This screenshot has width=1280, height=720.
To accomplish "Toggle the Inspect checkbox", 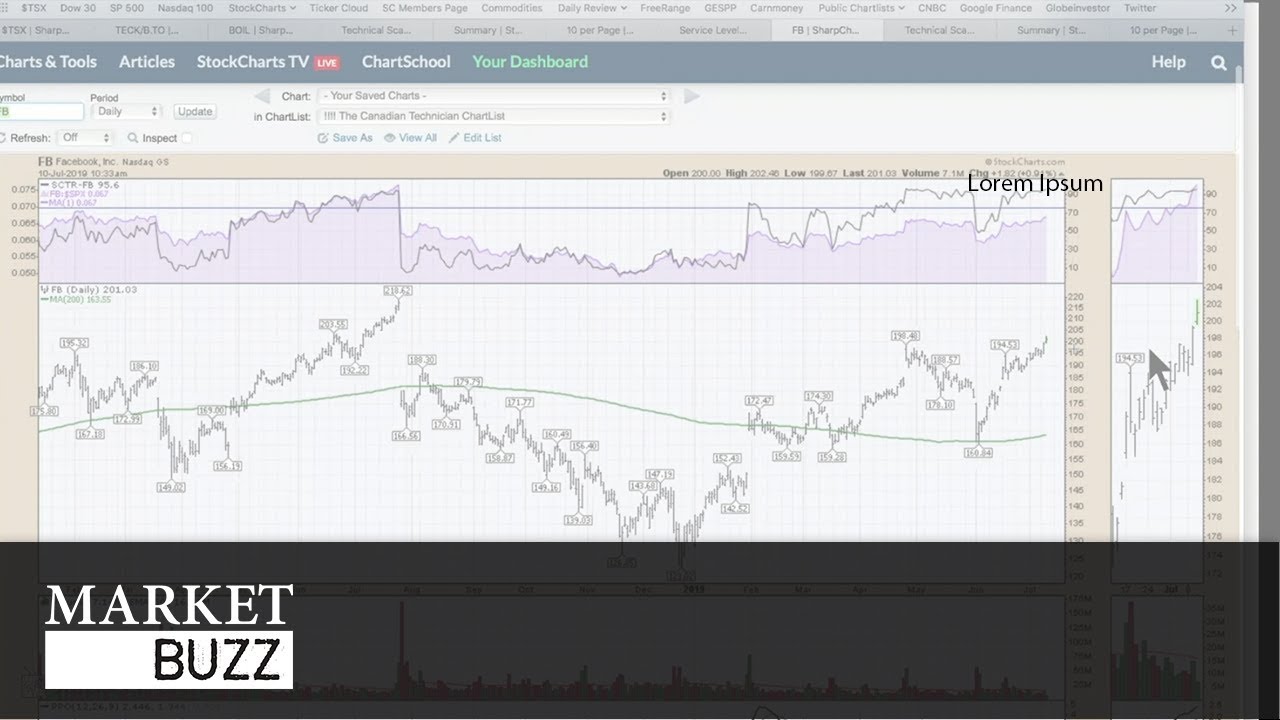I will coord(187,138).
